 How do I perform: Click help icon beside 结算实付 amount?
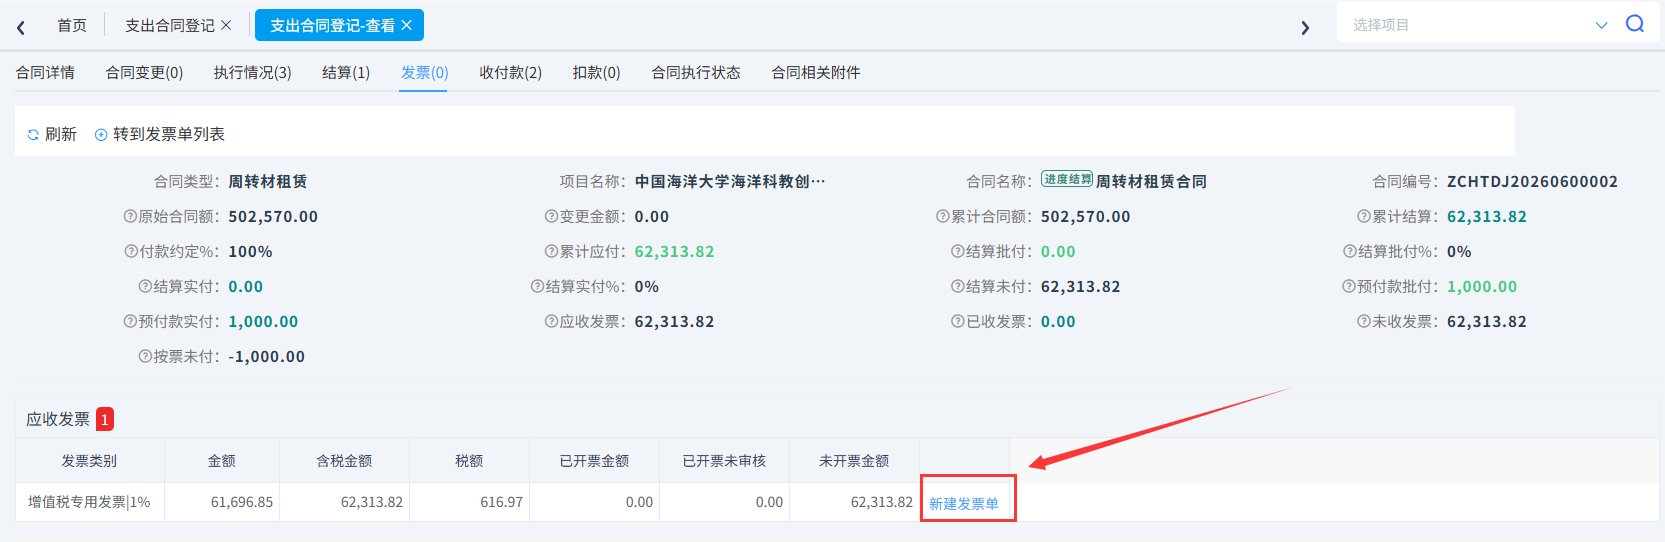tap(145, 287)
